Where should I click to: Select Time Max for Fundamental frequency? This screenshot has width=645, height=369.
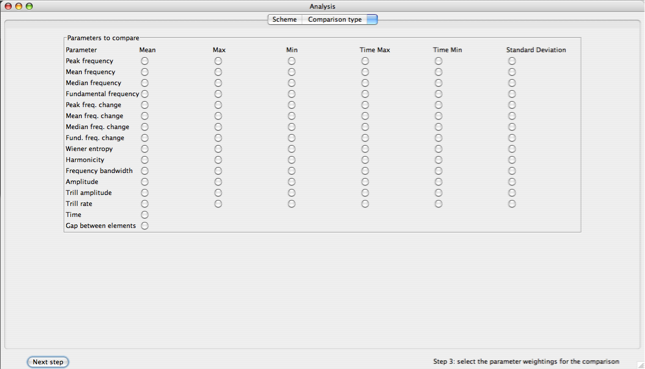(x=365, y=94)
